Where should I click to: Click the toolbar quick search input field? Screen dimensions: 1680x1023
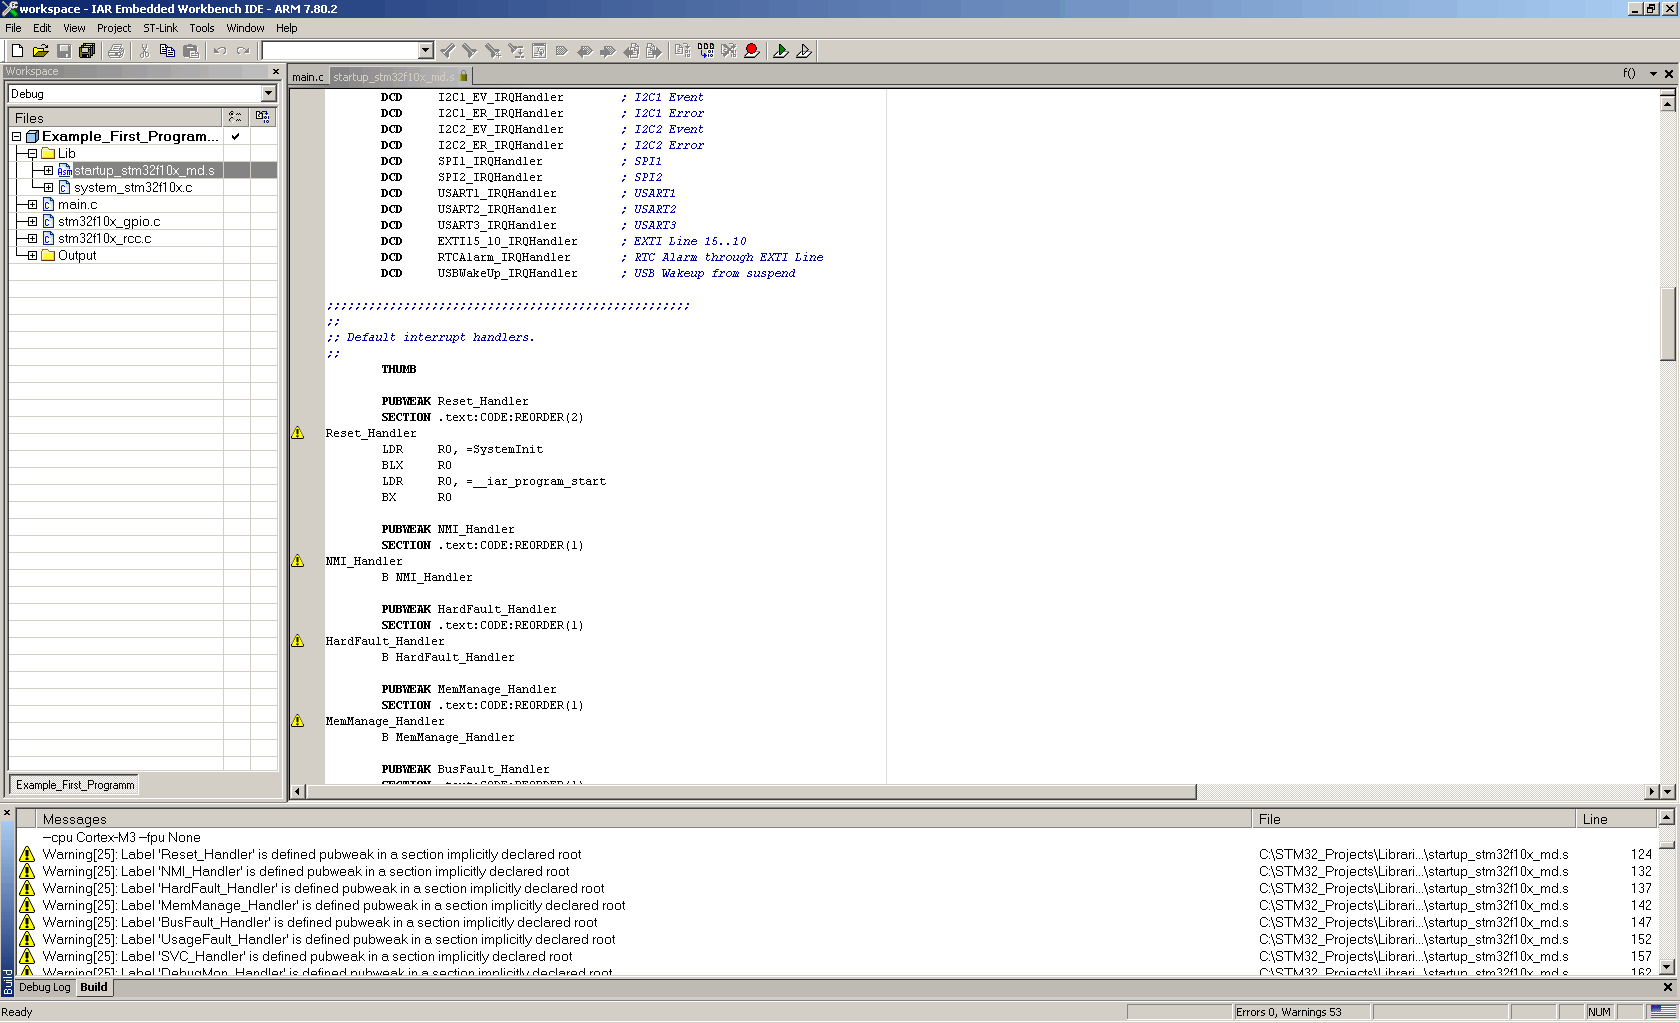point(340,51)
